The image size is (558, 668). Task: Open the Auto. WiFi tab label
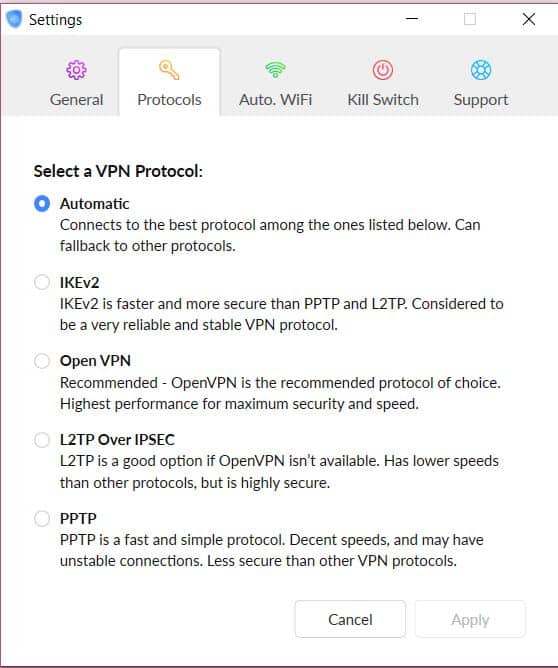pyautogui.click(x=276, y=100)
